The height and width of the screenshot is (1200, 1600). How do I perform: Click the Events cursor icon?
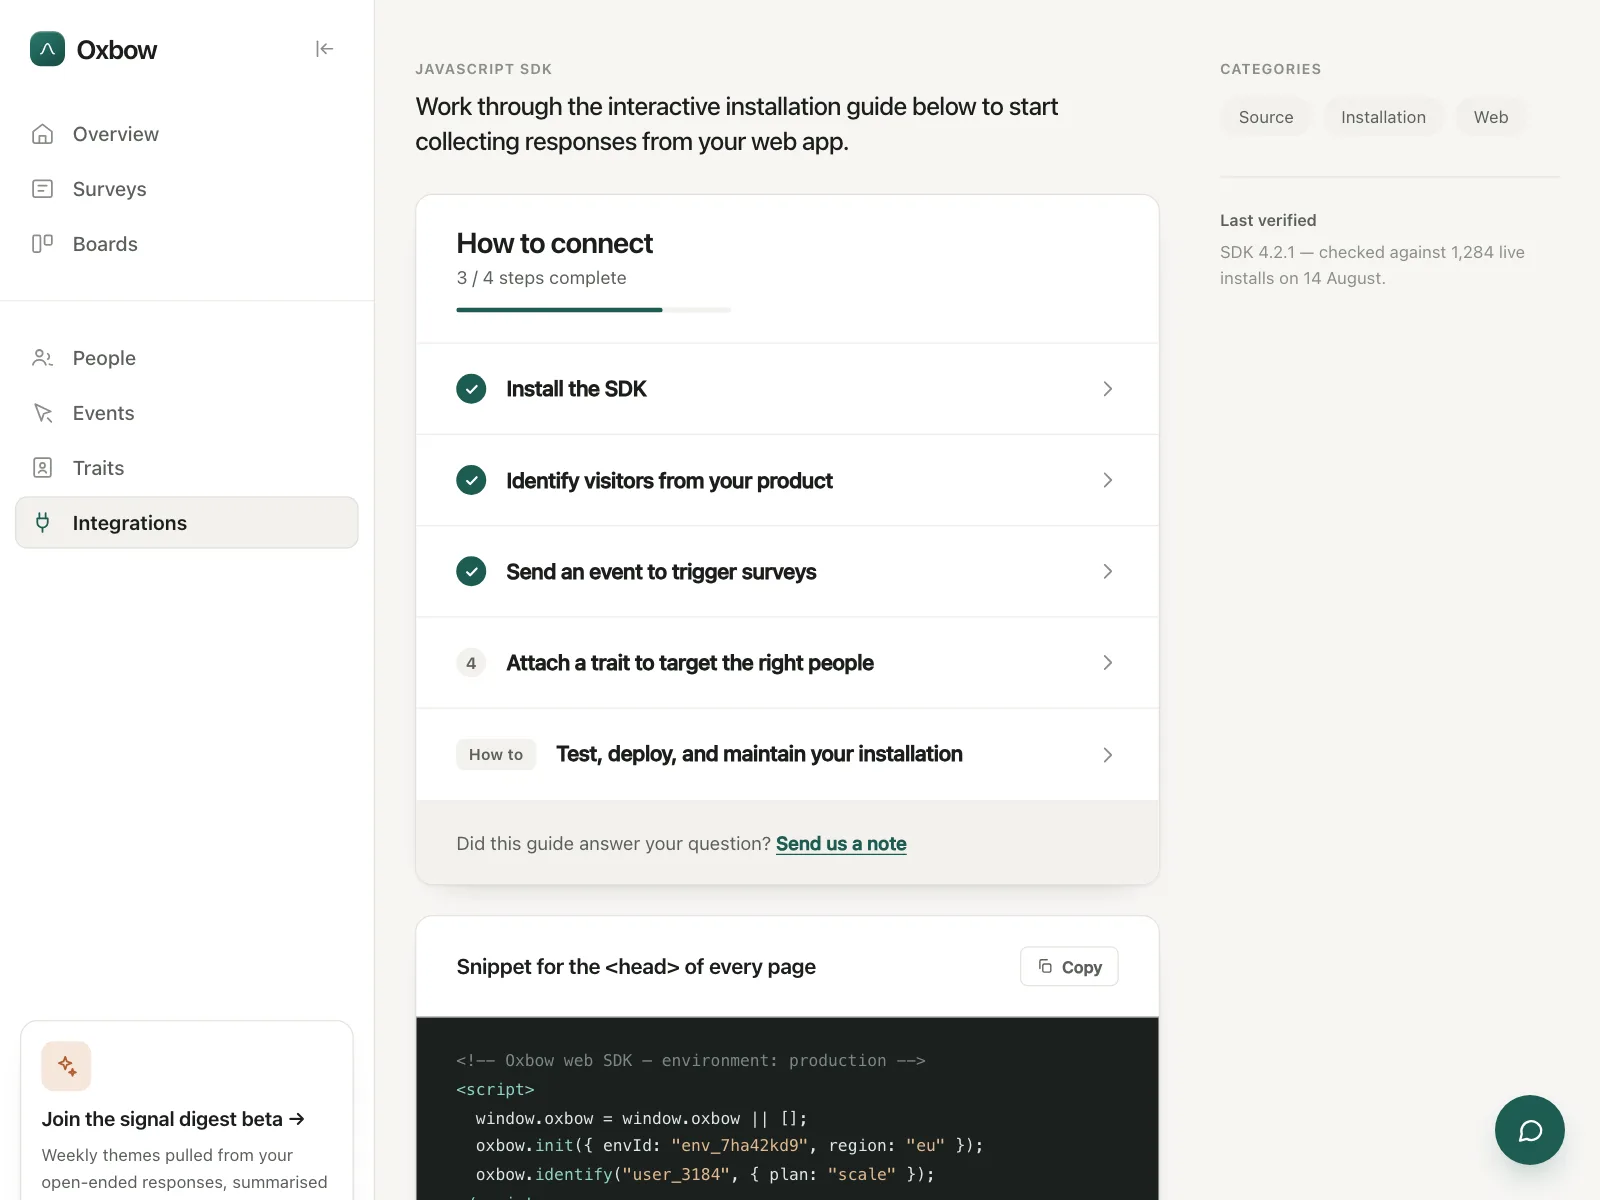click(x=42, y=413)
